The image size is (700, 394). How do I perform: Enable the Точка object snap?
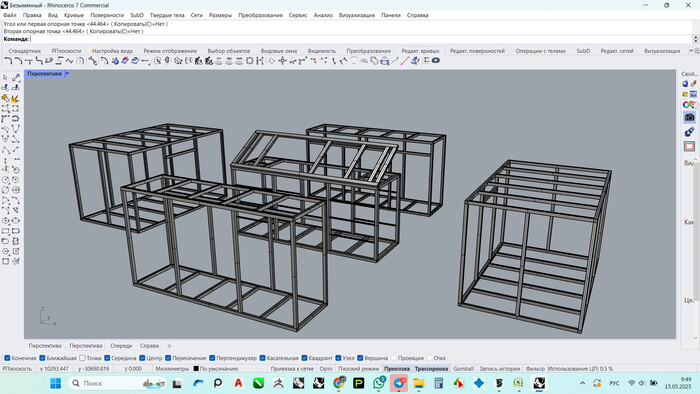[x=82, y=358]
